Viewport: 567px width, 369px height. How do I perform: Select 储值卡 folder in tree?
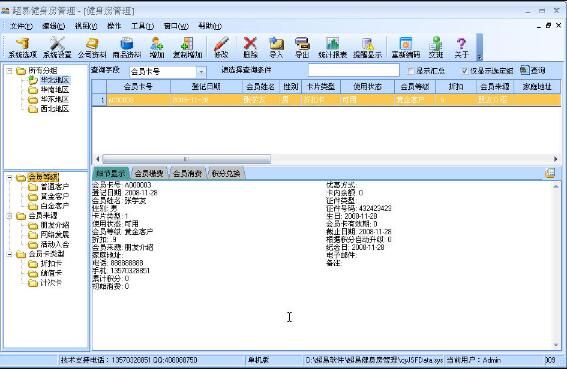pyautogui.click(x=51, y=273)
